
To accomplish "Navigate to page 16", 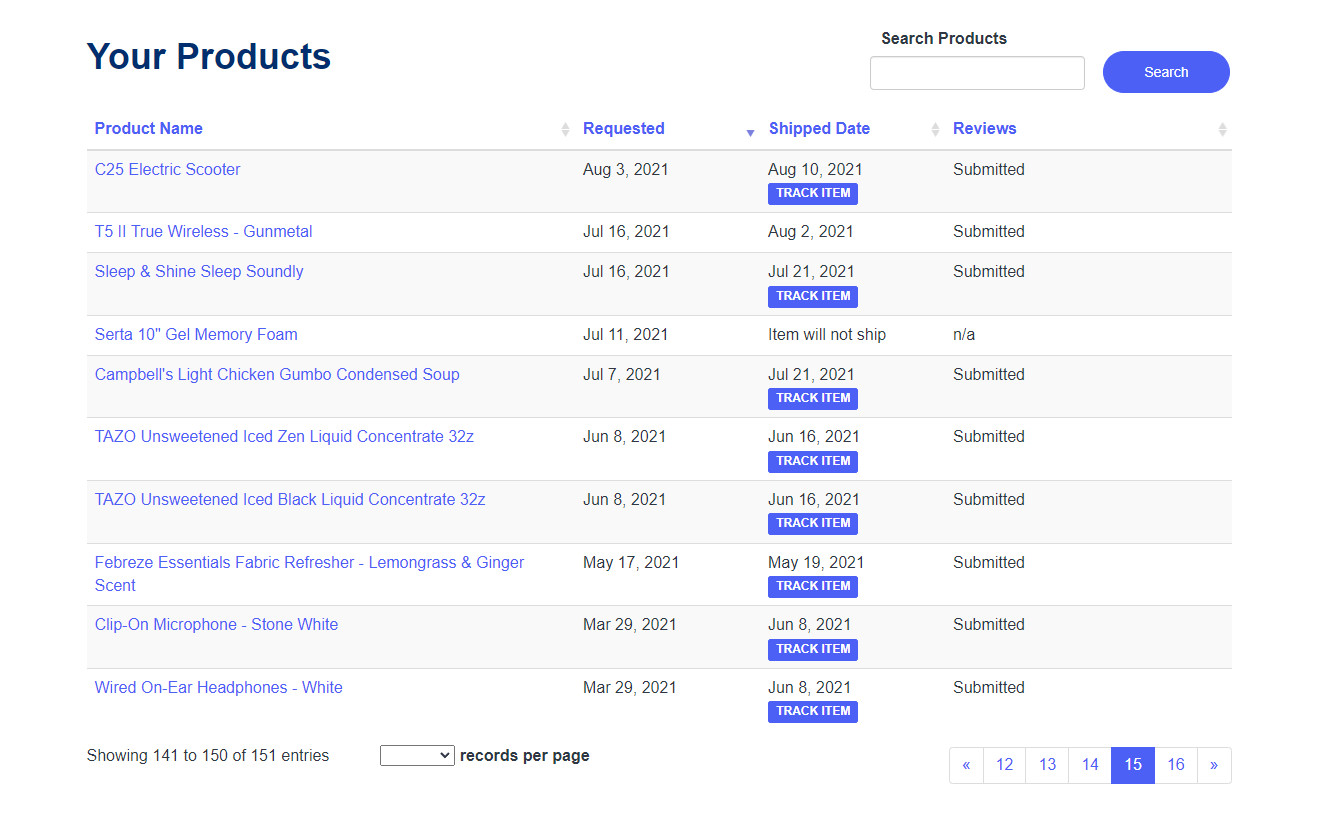I will [1175, 765].
